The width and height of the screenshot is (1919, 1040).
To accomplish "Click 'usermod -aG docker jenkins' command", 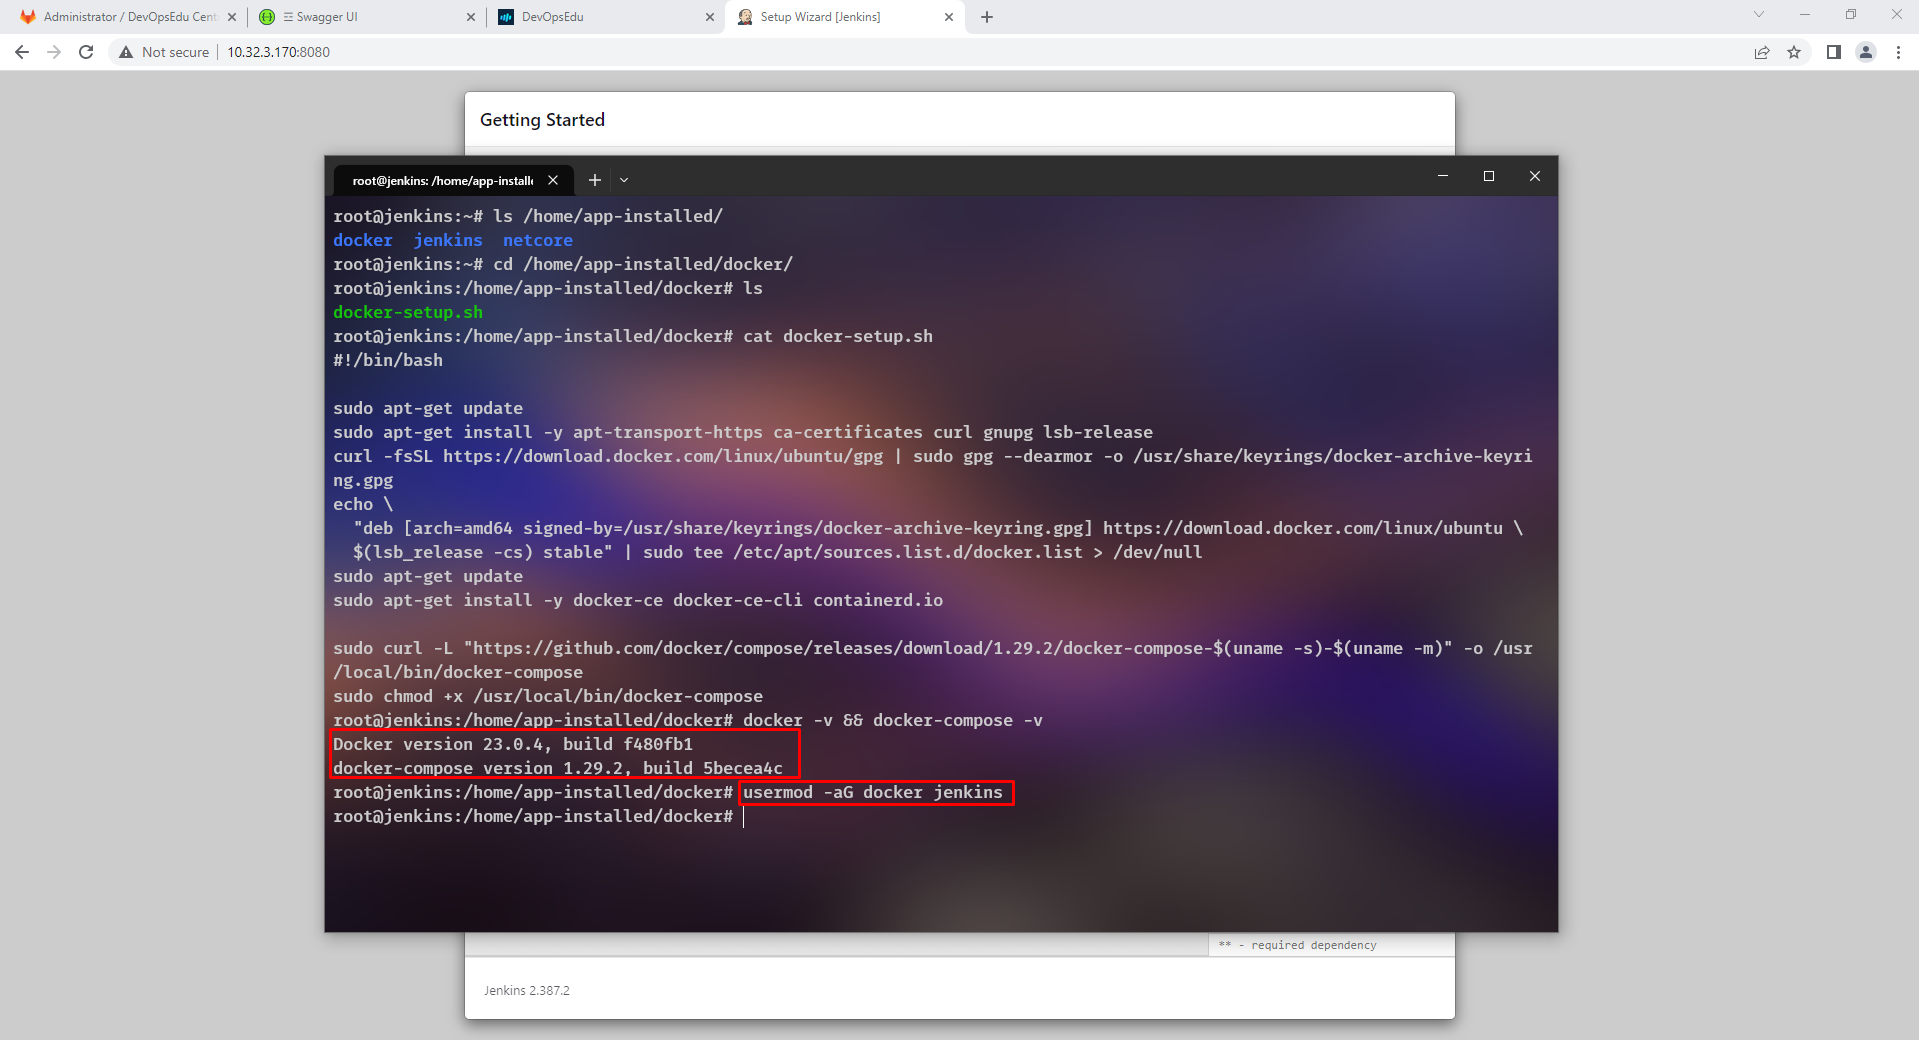I will [x=873, y=792].
